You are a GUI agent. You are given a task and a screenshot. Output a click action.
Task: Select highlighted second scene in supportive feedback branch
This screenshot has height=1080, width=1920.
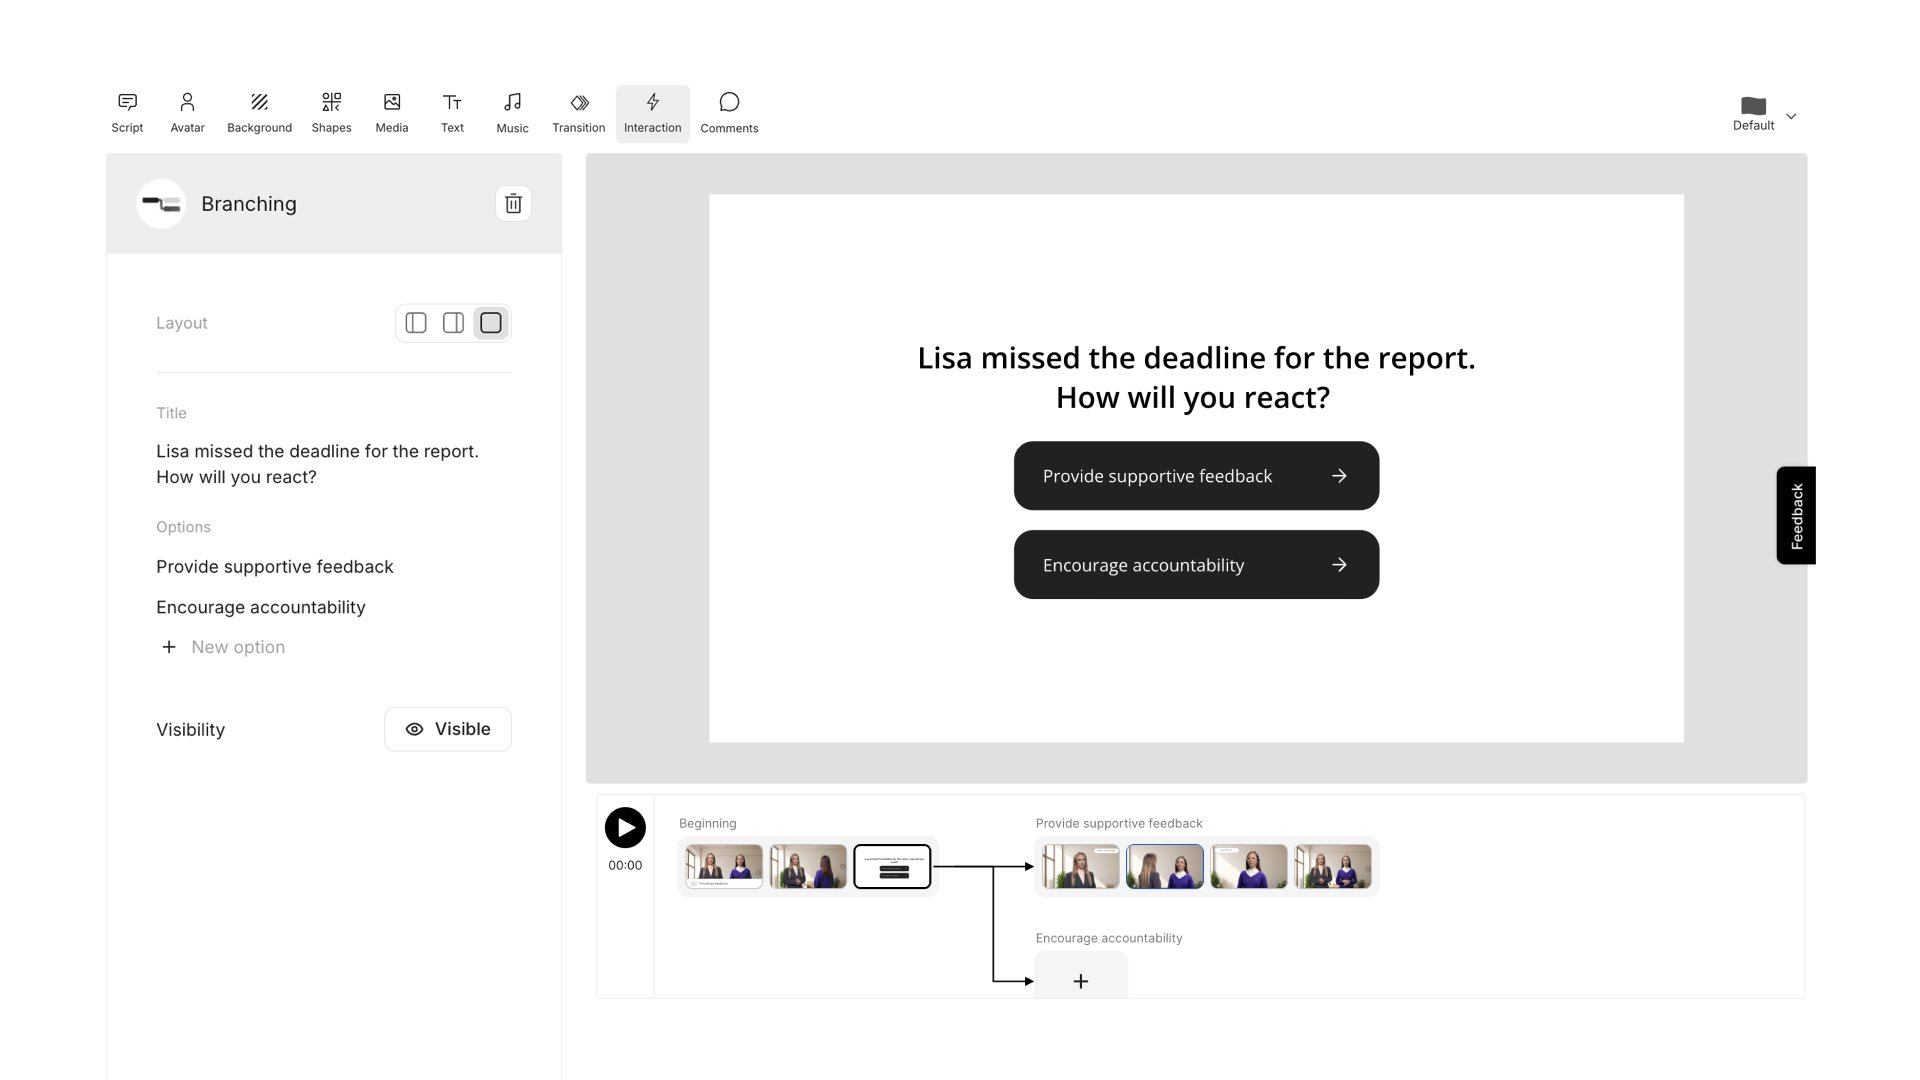(1165, 867)
